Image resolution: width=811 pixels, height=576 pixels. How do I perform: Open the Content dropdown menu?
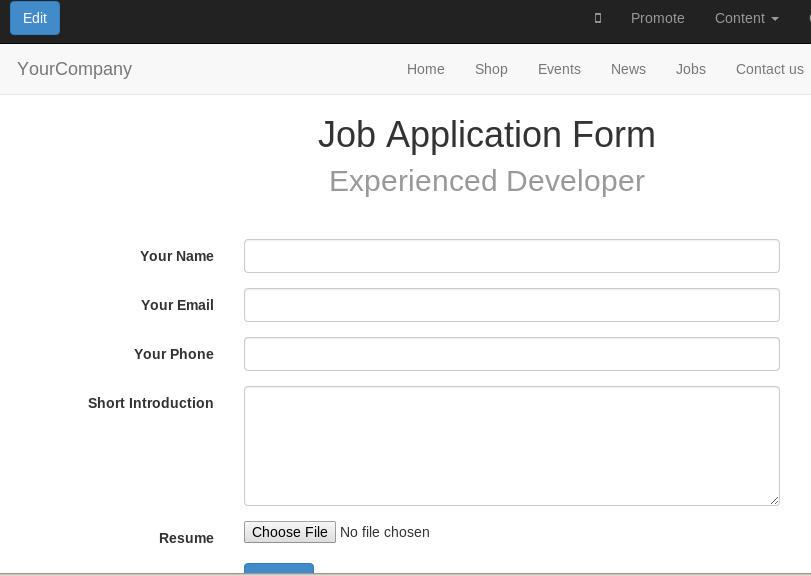pos(746,18)
